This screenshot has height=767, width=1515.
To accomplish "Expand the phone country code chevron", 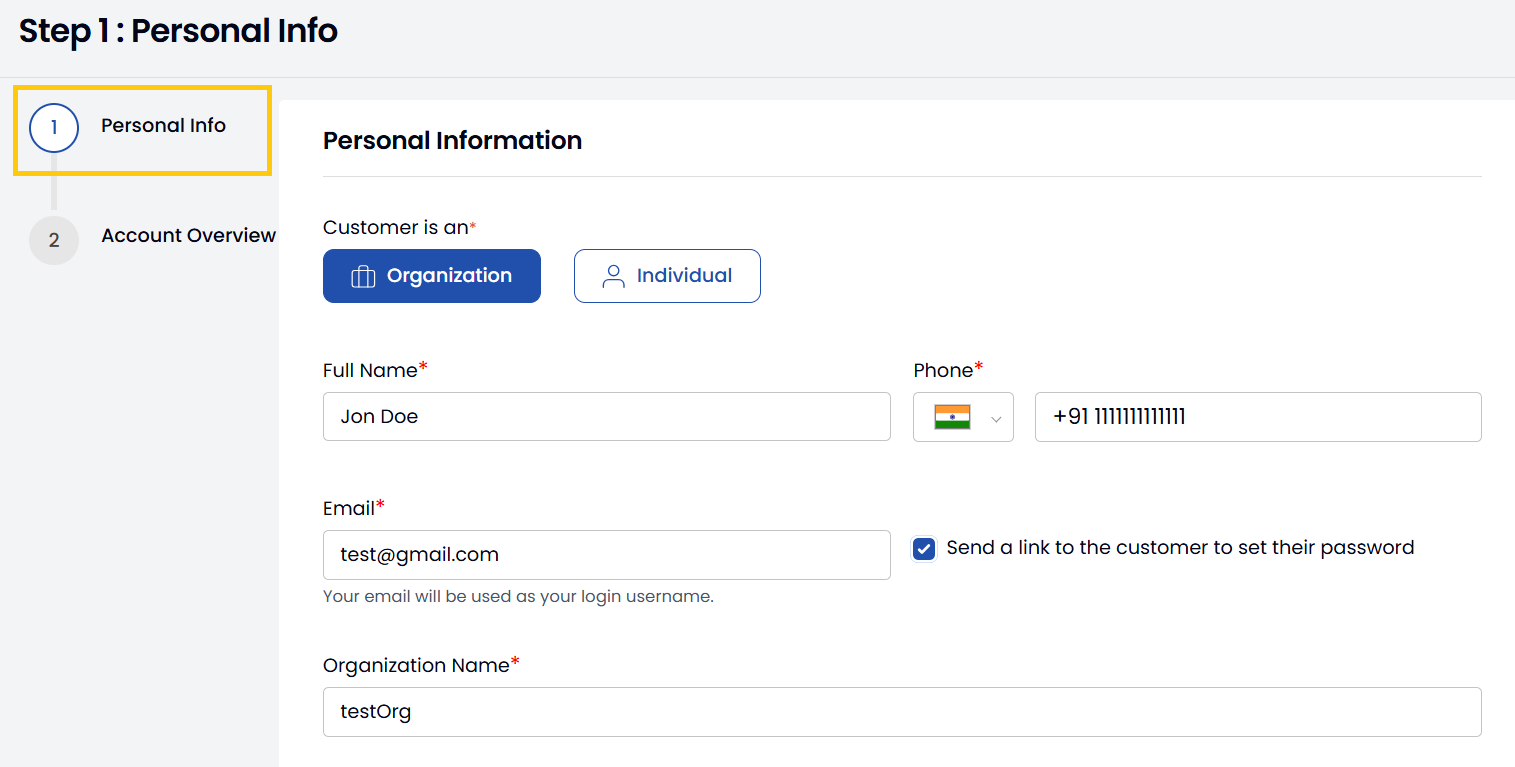I will (x=996, y=419).
